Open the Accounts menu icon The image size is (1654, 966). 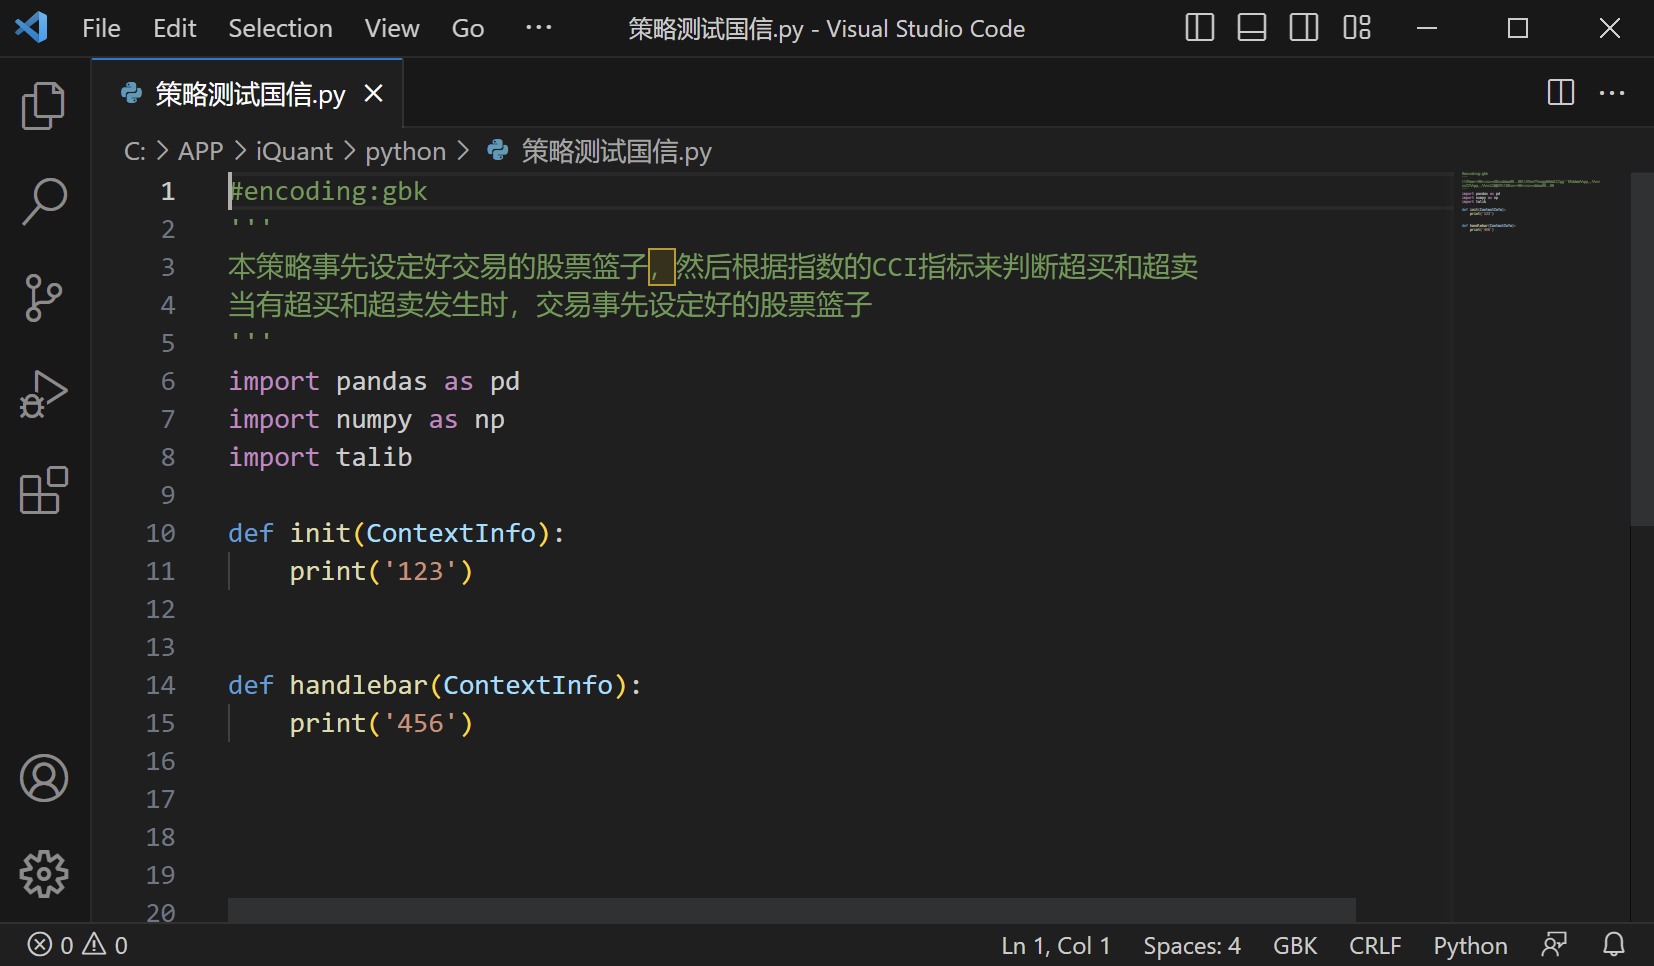click(x=43, y=778)
